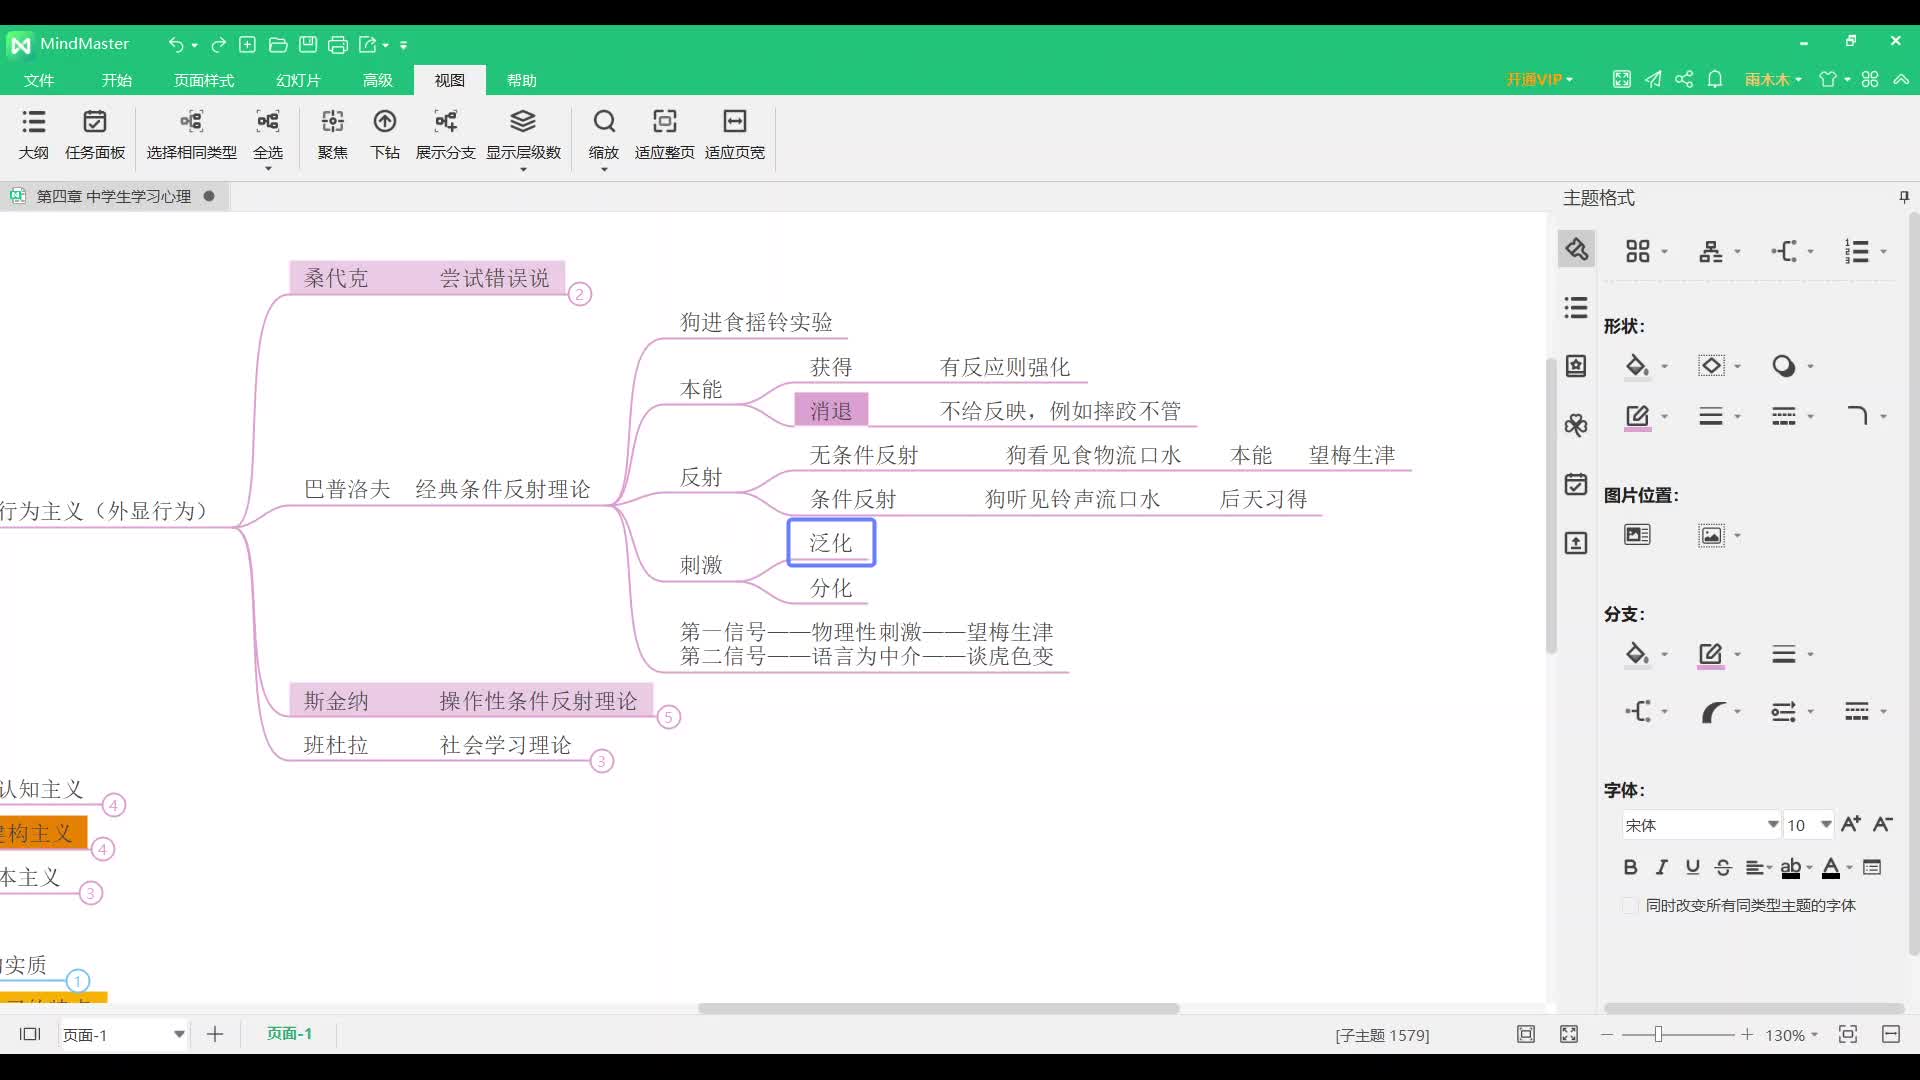Viewport: 1920px width, 1080px height.
Task: Select the 聚焦 (Focus) tool
Action: 332,135
